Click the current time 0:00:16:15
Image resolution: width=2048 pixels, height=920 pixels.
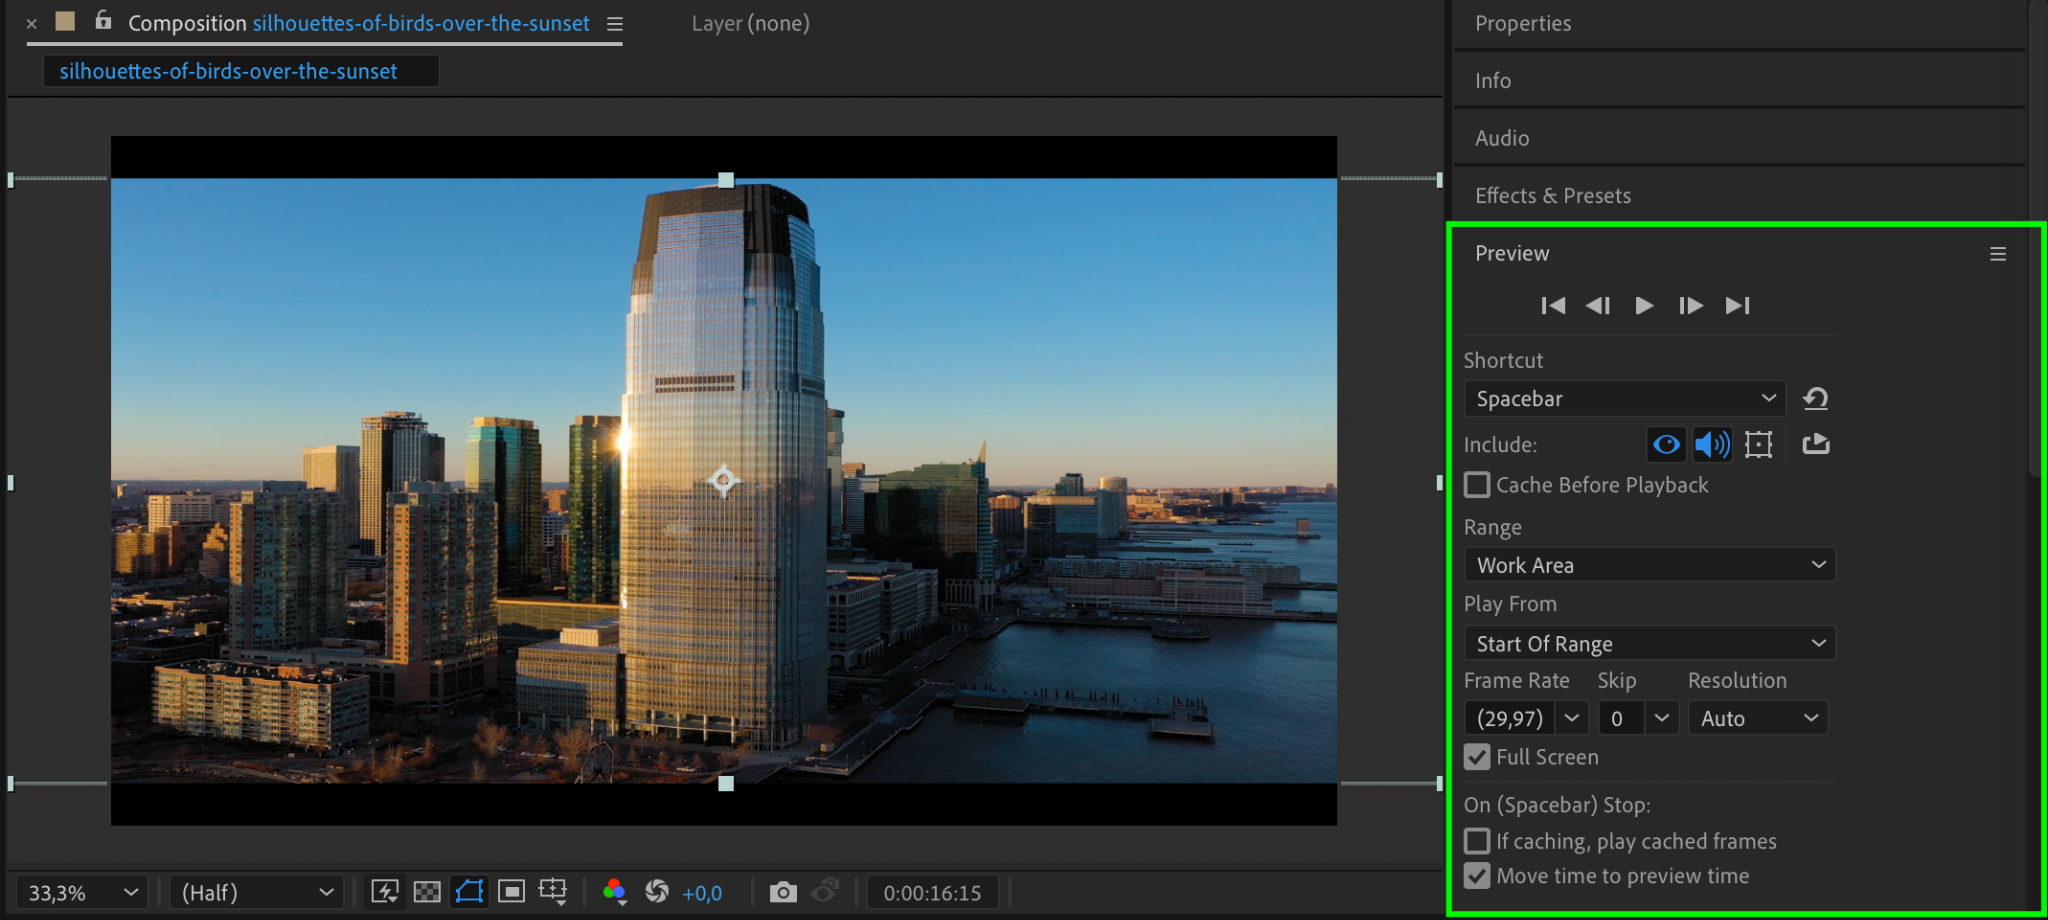tap(932, 892)
